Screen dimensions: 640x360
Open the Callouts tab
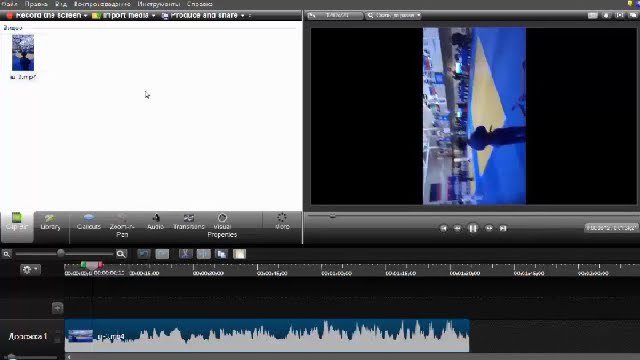(89, 222)
